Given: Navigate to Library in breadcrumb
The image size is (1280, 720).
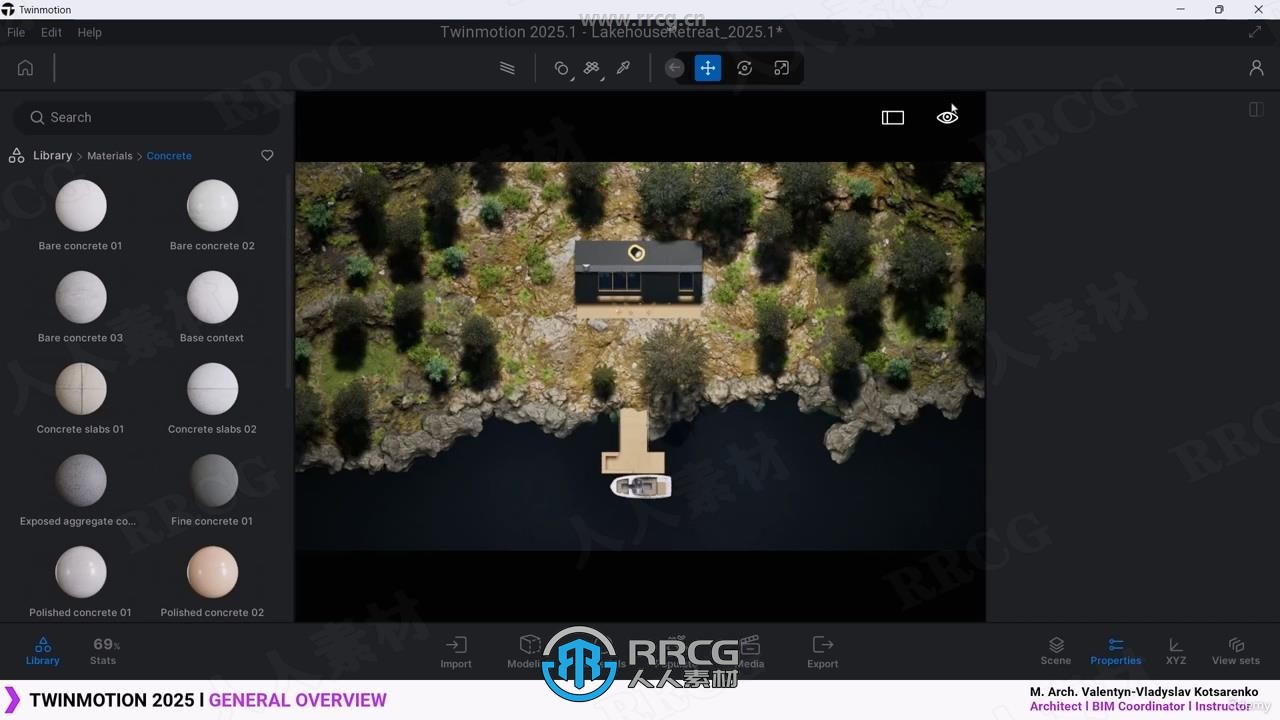Looking at the screenshot, I should [52, 155].
